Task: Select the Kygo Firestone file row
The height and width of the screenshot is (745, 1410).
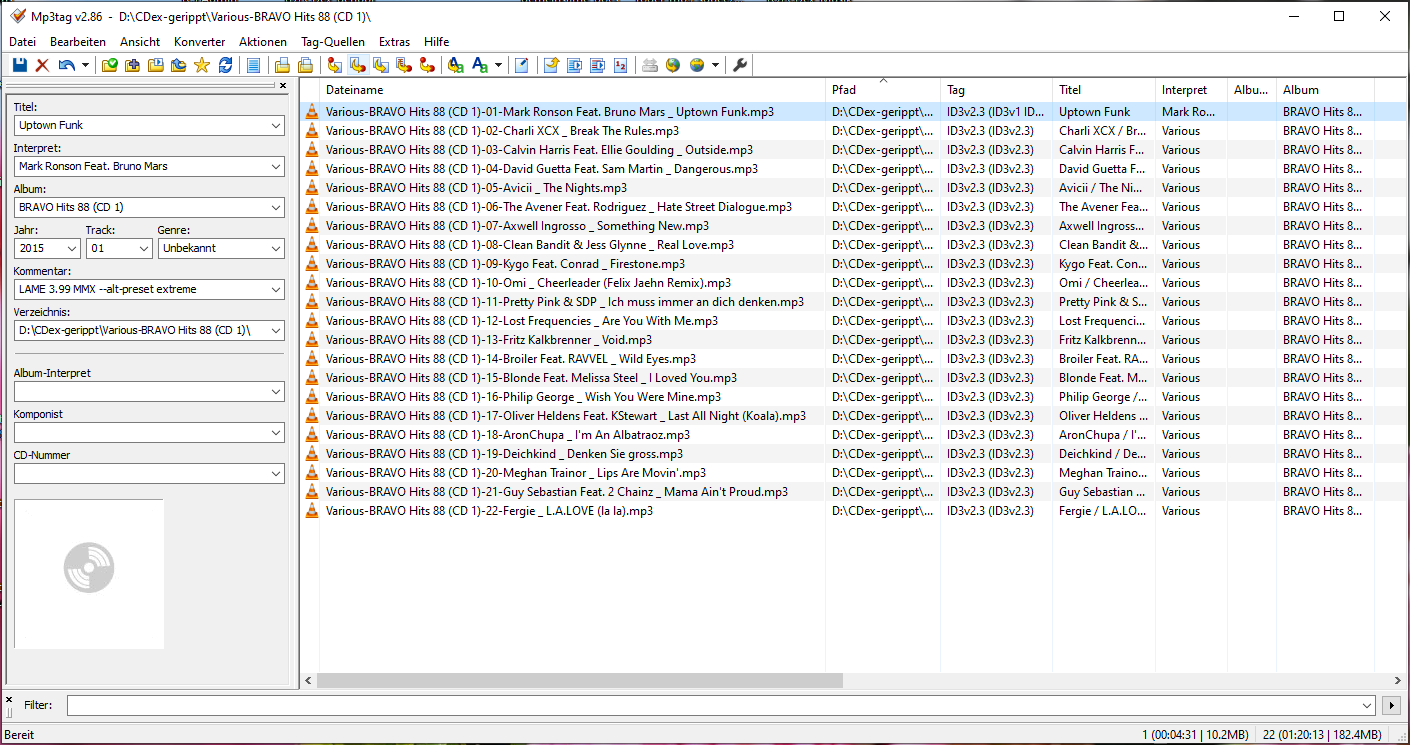Action: click(505, 264)
